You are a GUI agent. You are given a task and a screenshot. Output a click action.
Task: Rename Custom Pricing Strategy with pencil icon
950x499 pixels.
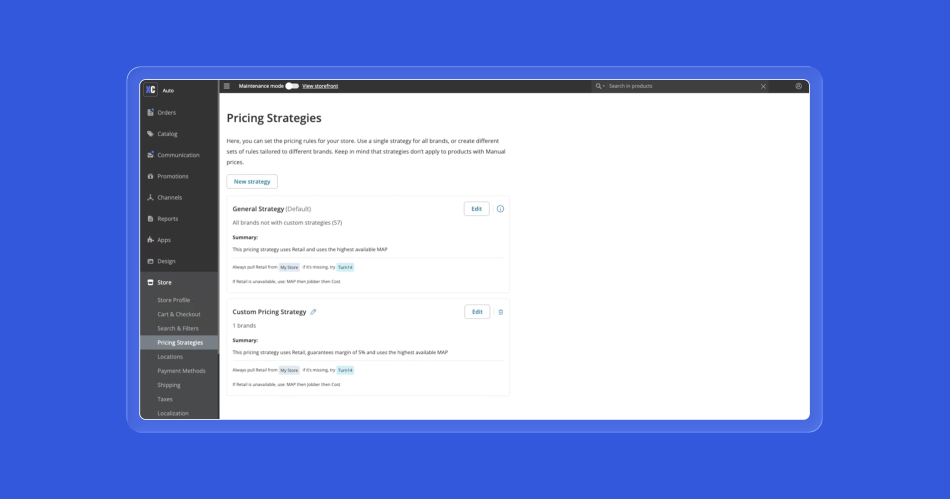tap(313, 312)
